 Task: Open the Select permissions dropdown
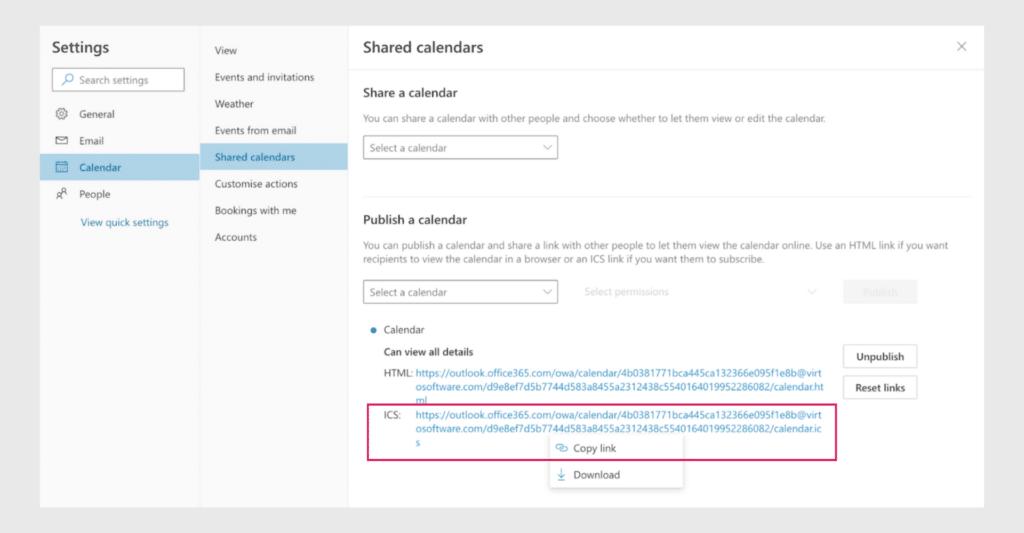700,292
